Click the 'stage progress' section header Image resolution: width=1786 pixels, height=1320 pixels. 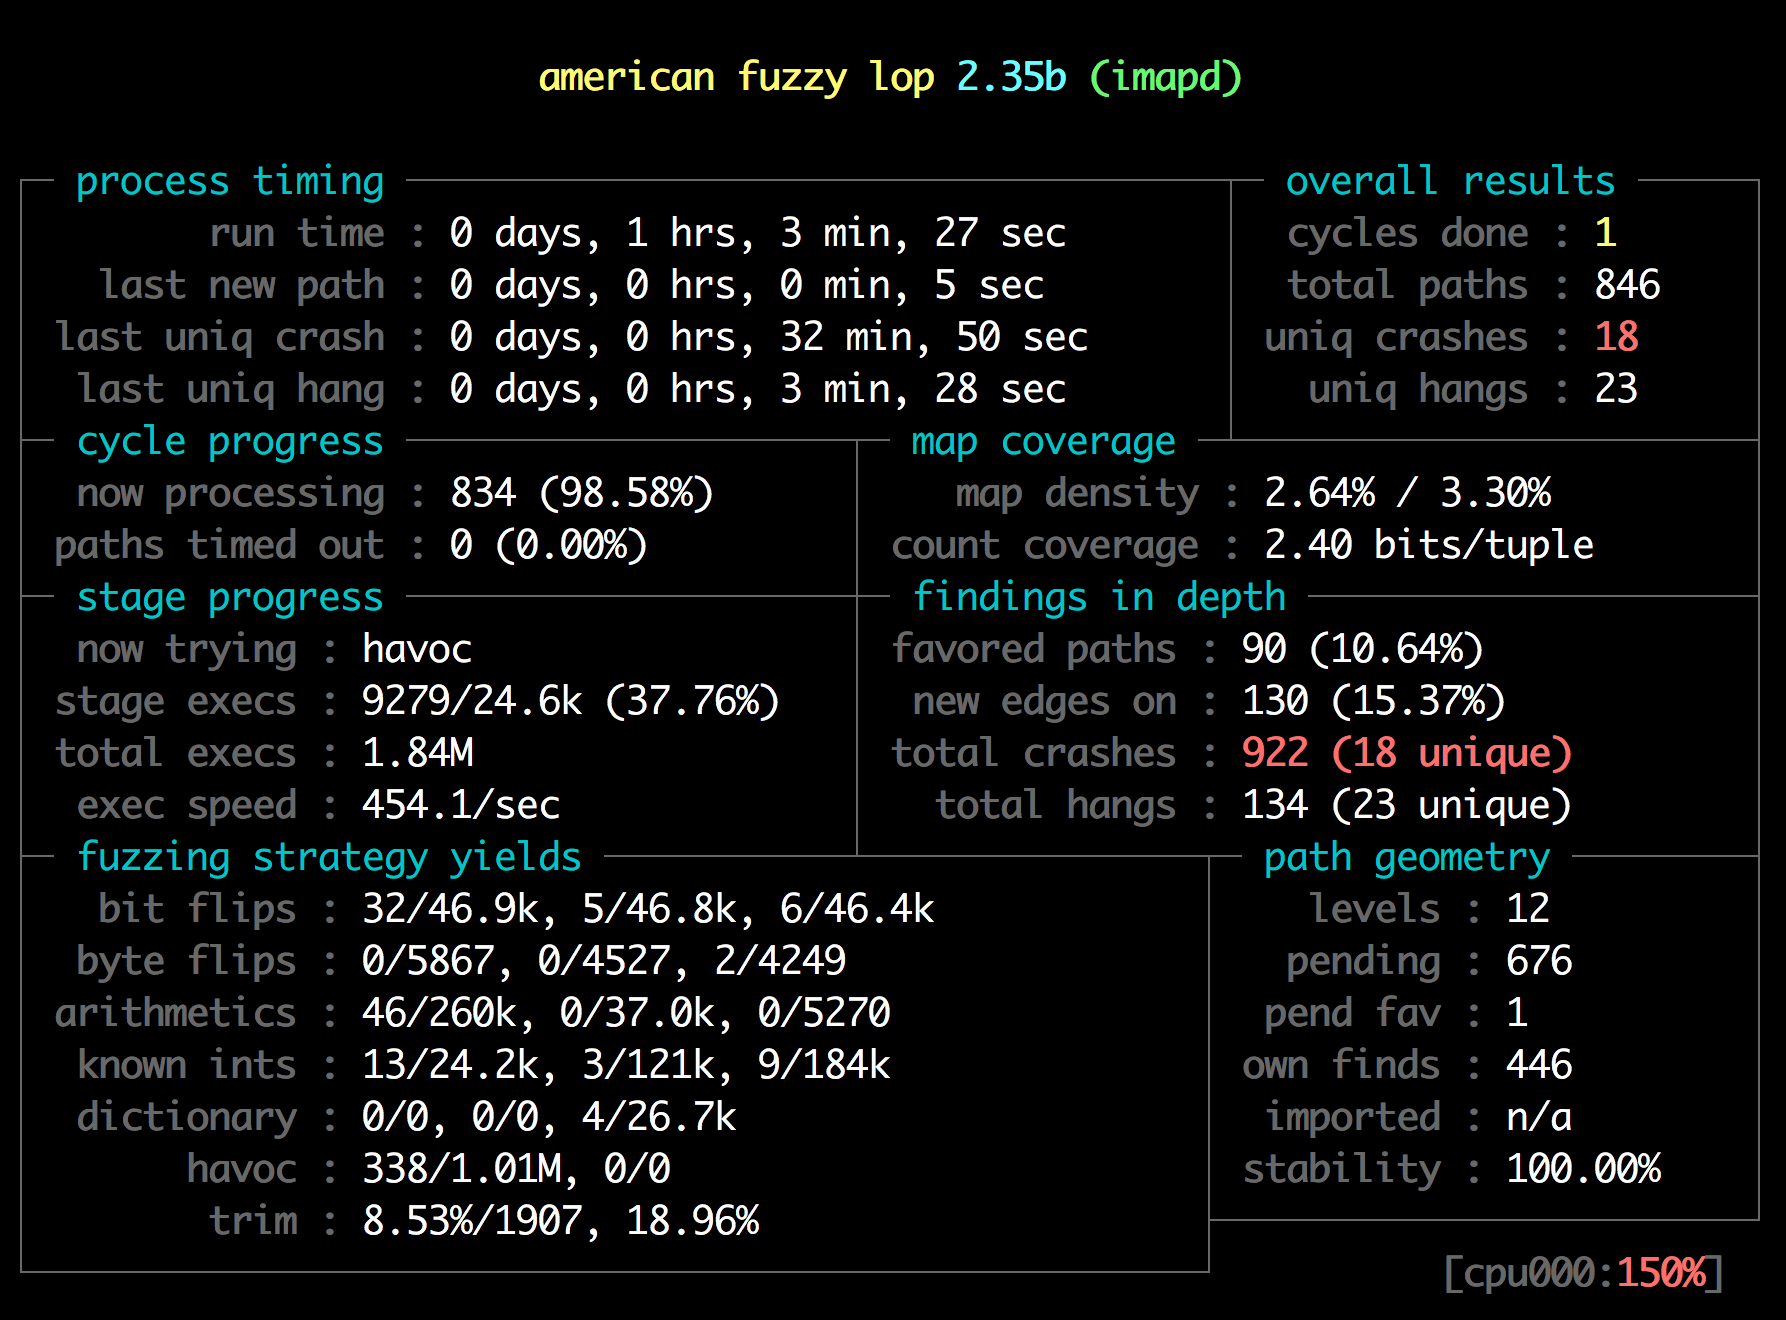click(230, 598)
